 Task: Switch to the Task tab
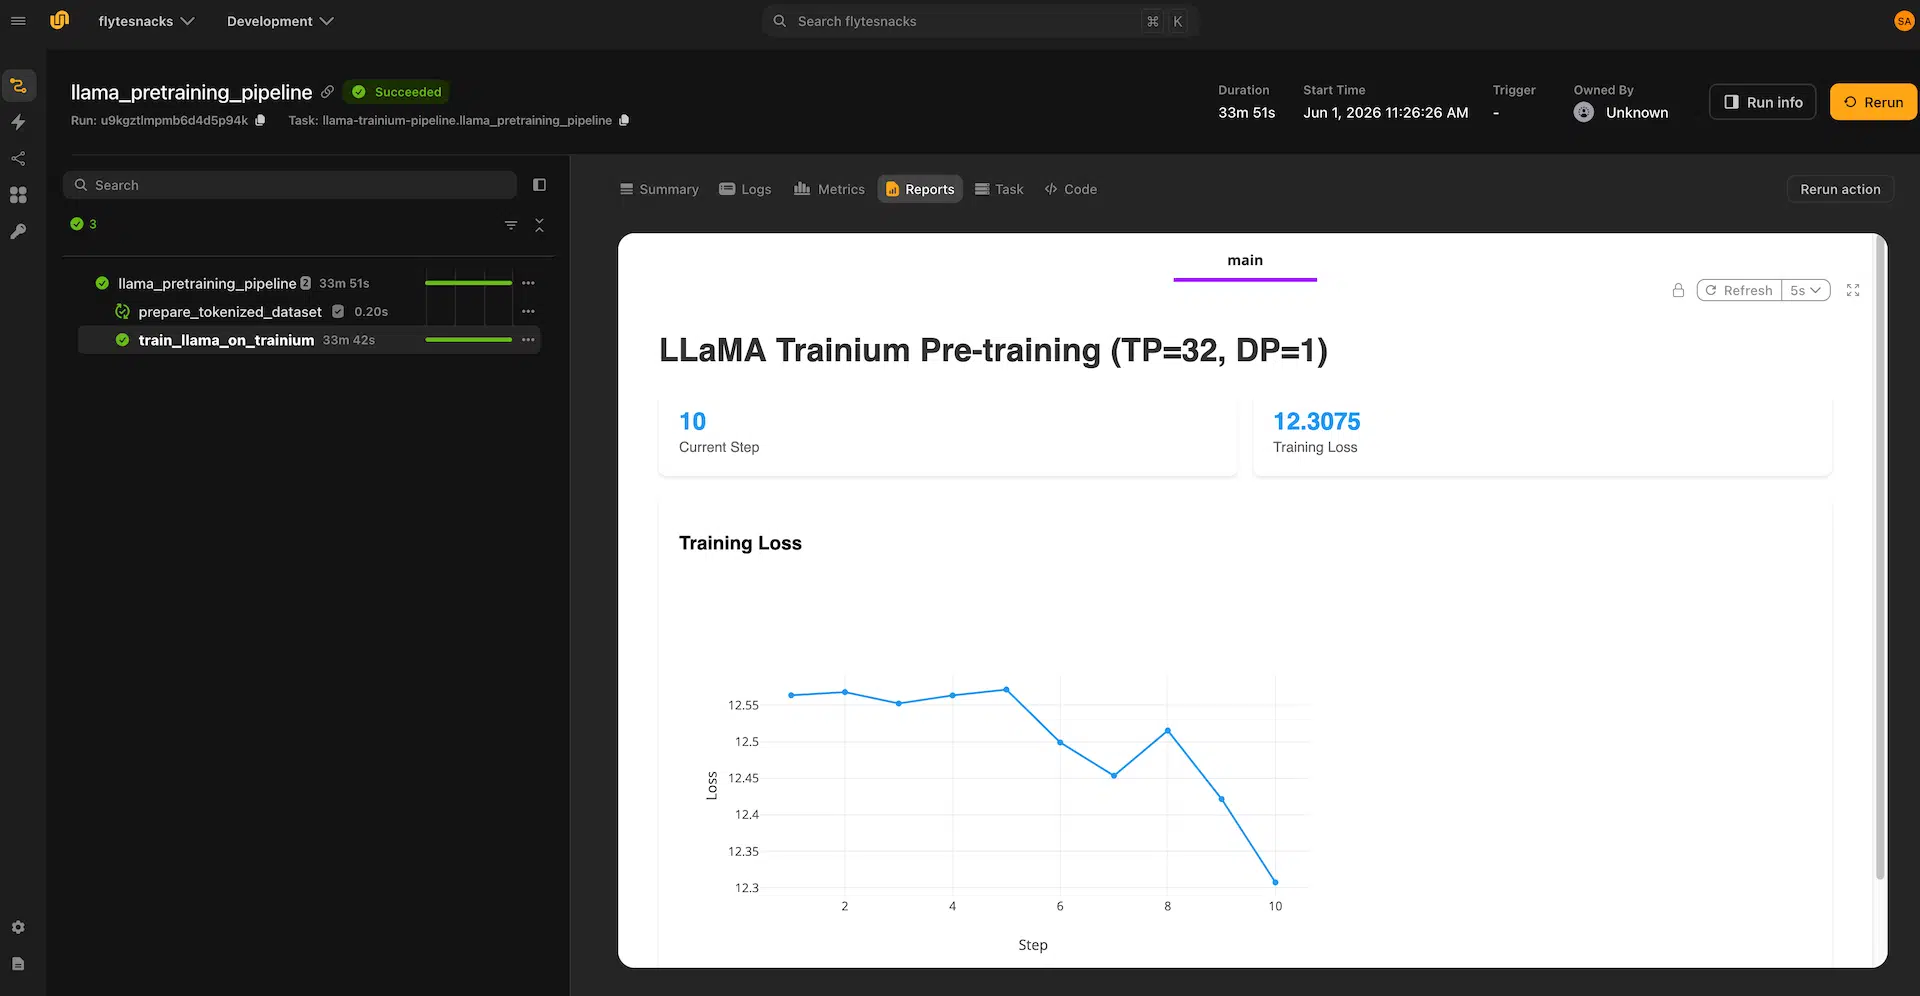click(x=999, y=189)
